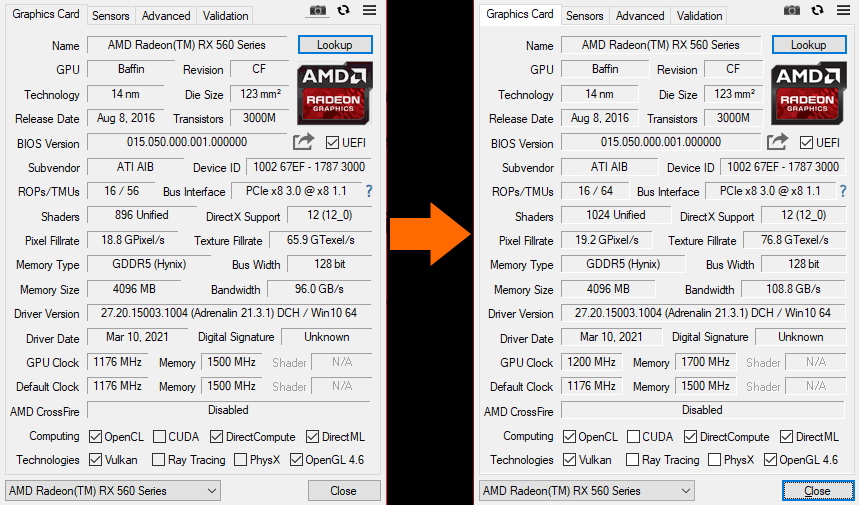Toggle UEFI checkbox in left window
Screen dimensions: 859x505
click(332, 142)
